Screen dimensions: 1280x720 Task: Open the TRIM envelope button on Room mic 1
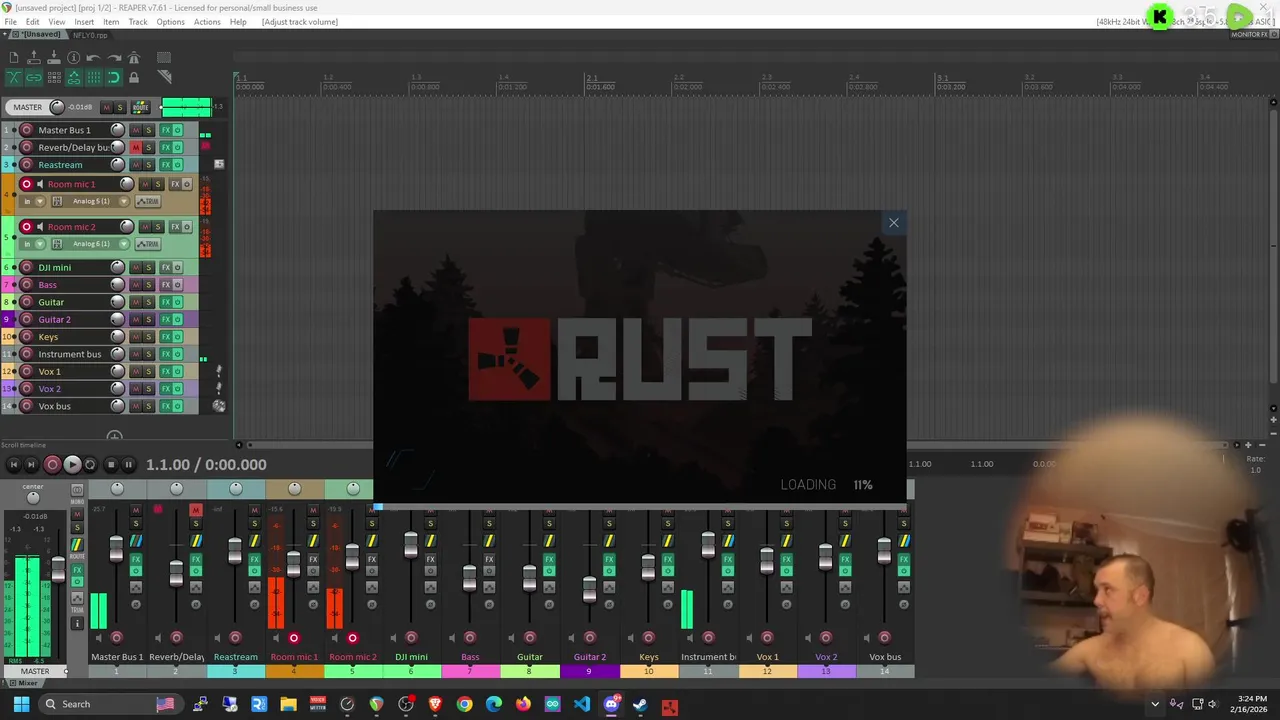pyautogui.click(x=148, y=201)
